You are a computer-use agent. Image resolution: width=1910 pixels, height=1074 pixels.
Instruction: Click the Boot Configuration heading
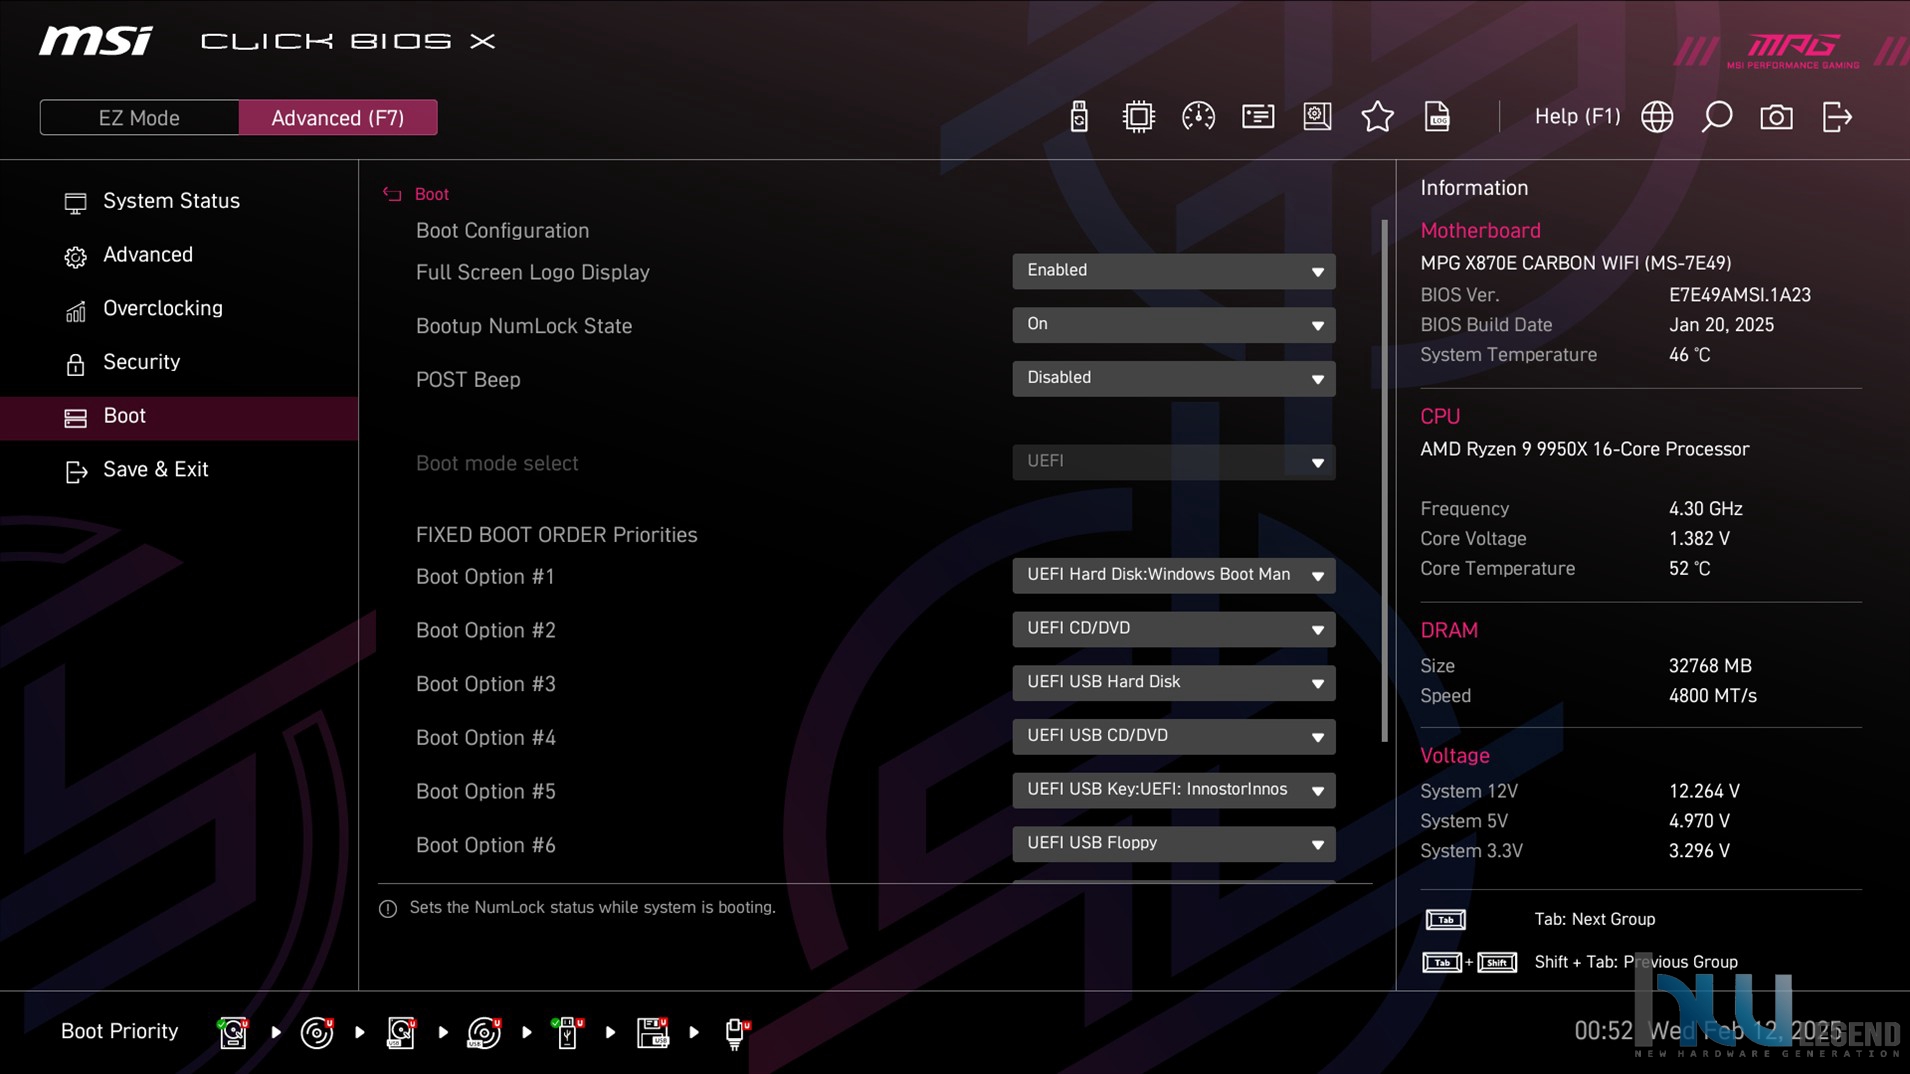point(502,231)
